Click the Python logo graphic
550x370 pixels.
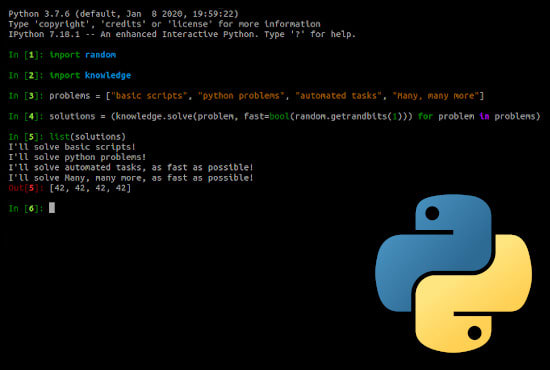453,273
